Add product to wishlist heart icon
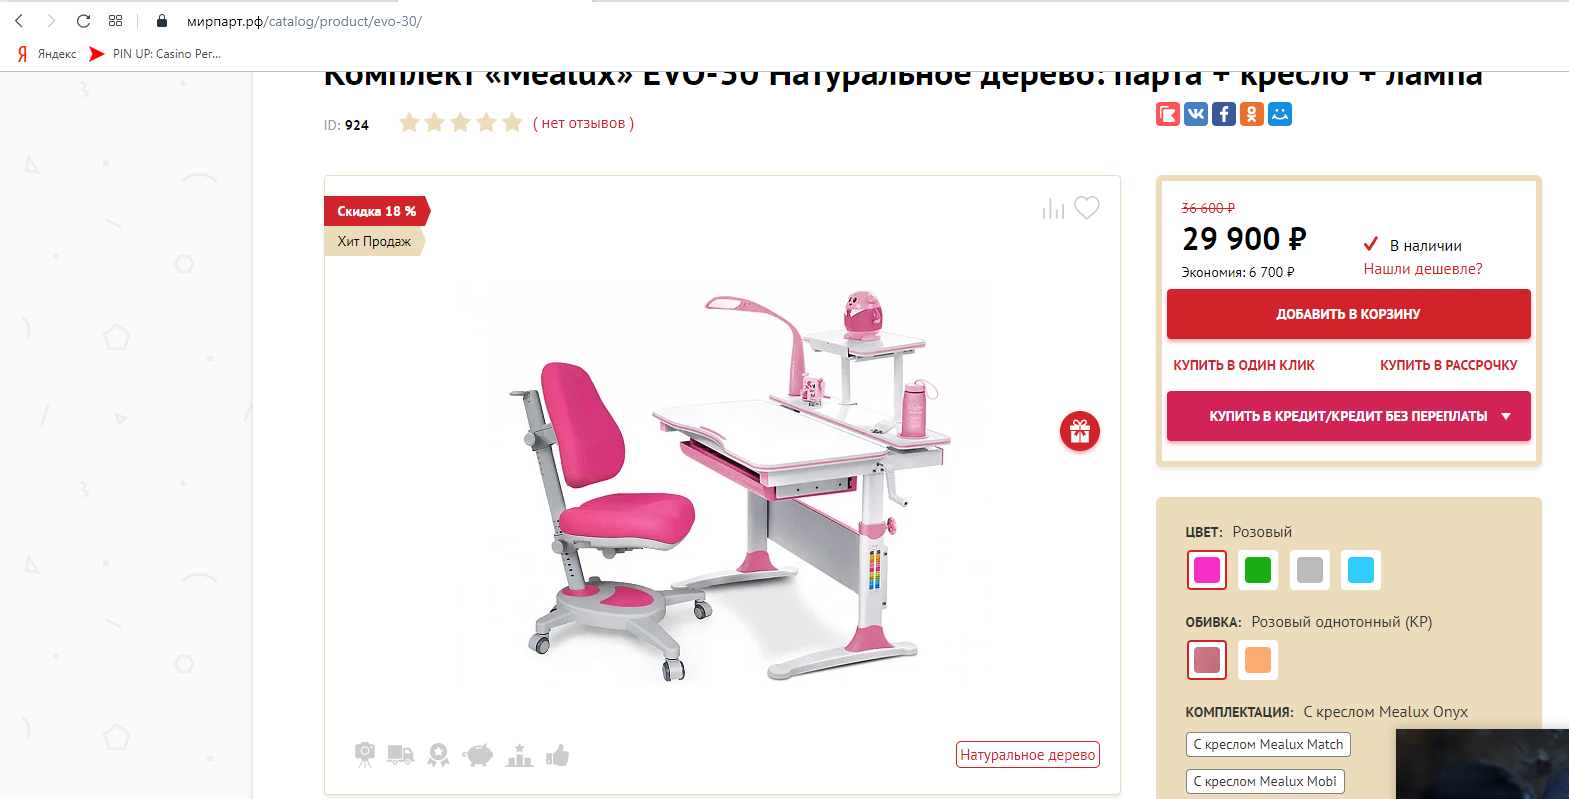Screen dimensions: 1569x799 click(1087, 207)
